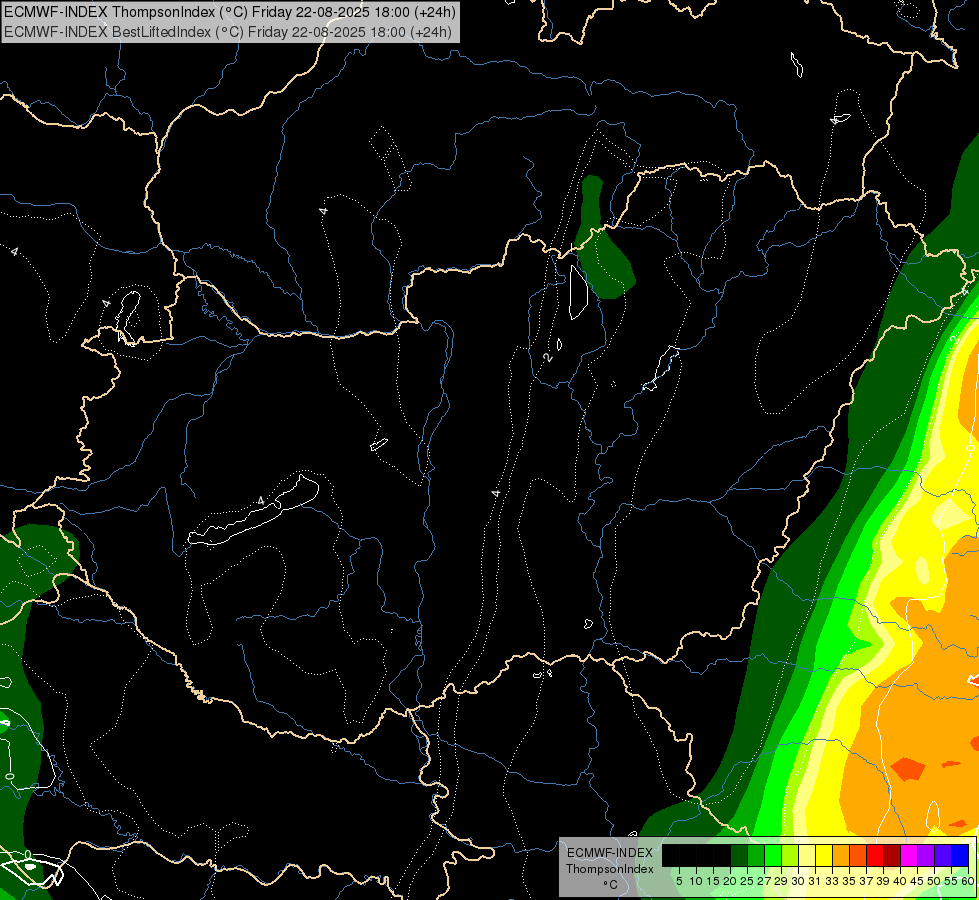Choose the orange 33–35 legend swatch
Viewport: 979px width, 900px height.
point(841,855)
